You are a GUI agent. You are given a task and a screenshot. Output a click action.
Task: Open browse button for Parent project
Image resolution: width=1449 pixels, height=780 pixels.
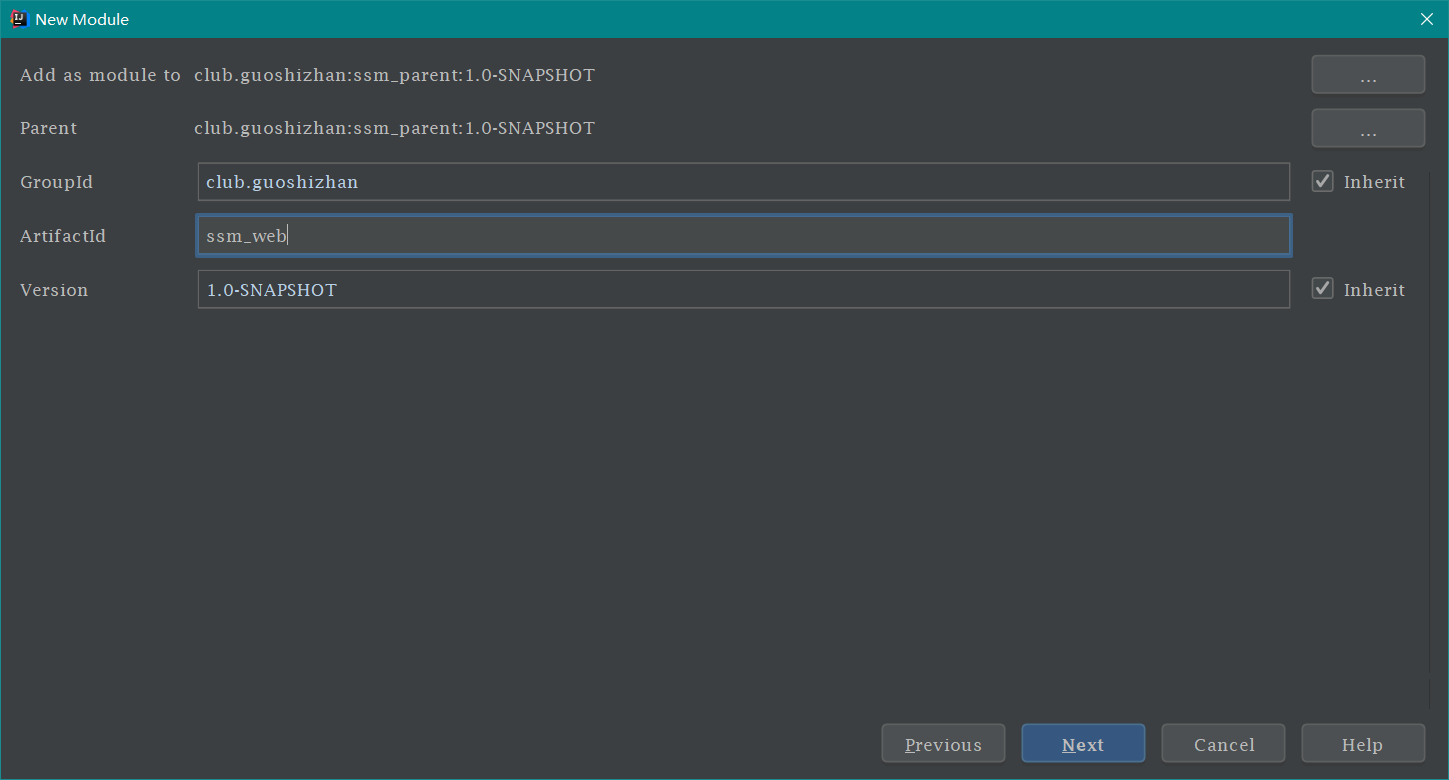coord(1368,129)
